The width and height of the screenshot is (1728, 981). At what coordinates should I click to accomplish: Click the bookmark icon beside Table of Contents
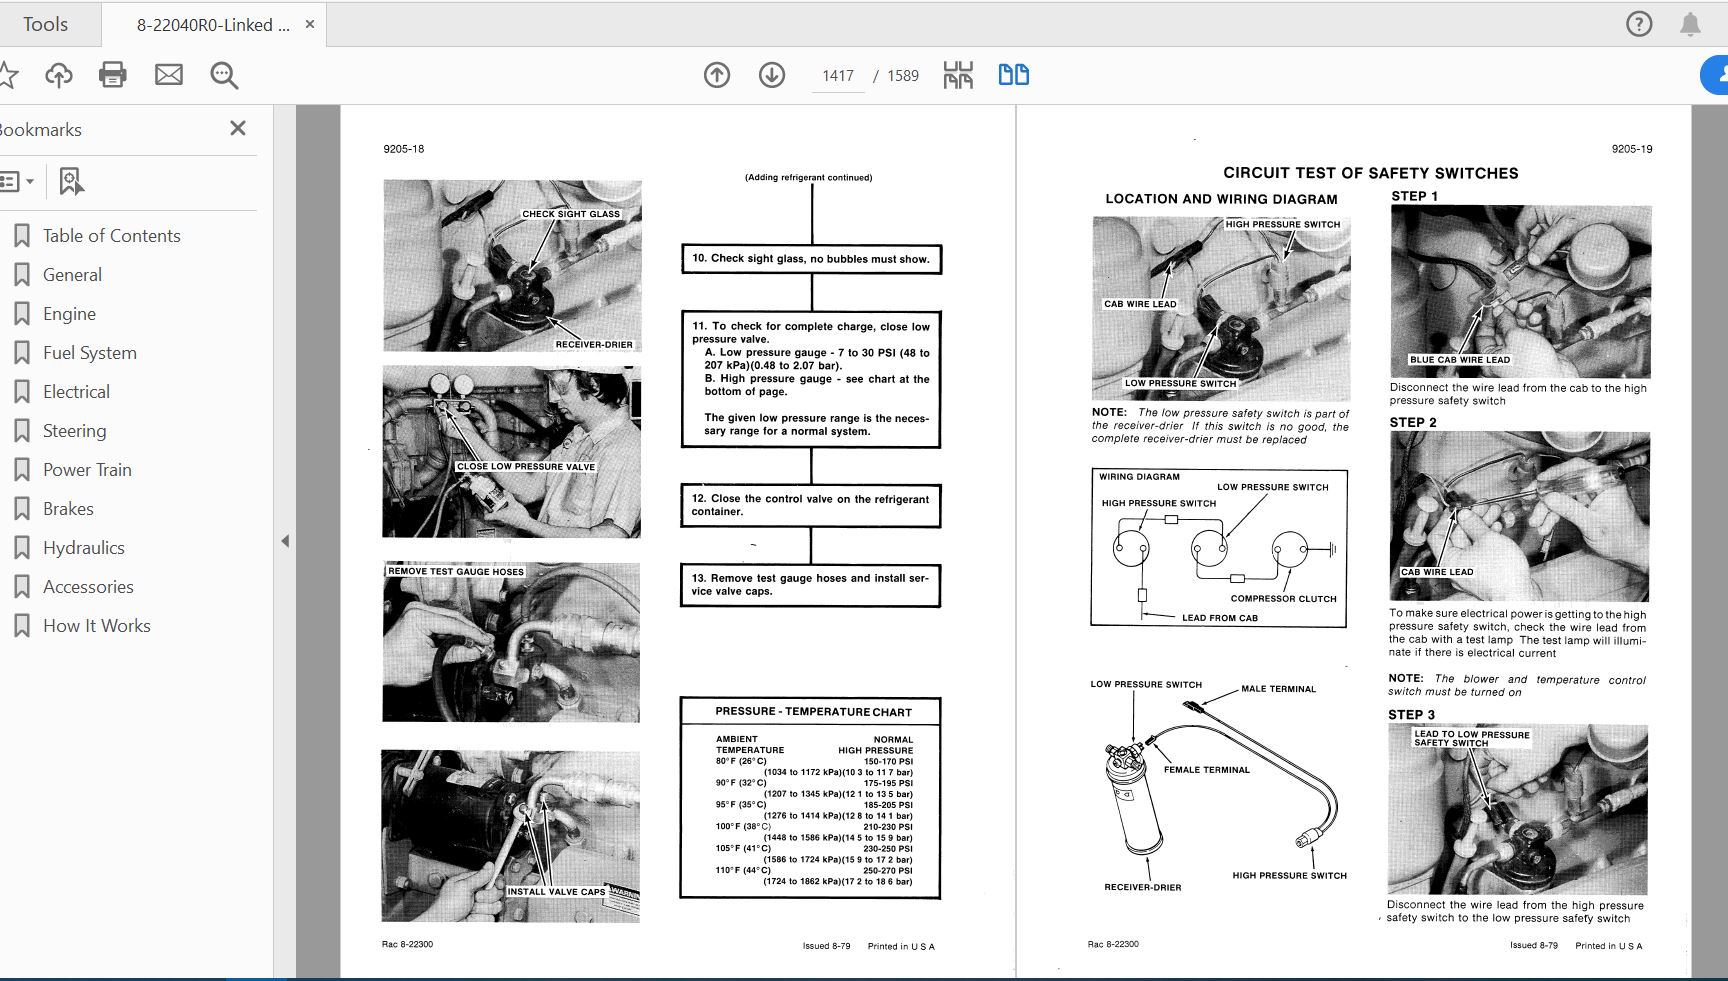point(21,236)
